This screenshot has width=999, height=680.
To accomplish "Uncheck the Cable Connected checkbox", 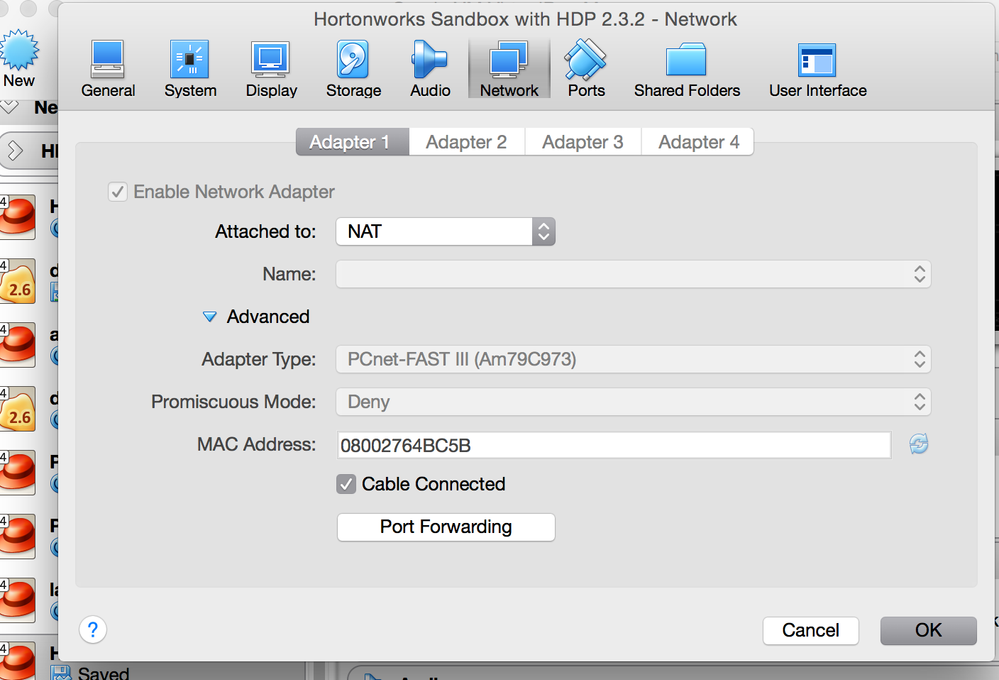I will pyautogui.click(x=346, y=484).
